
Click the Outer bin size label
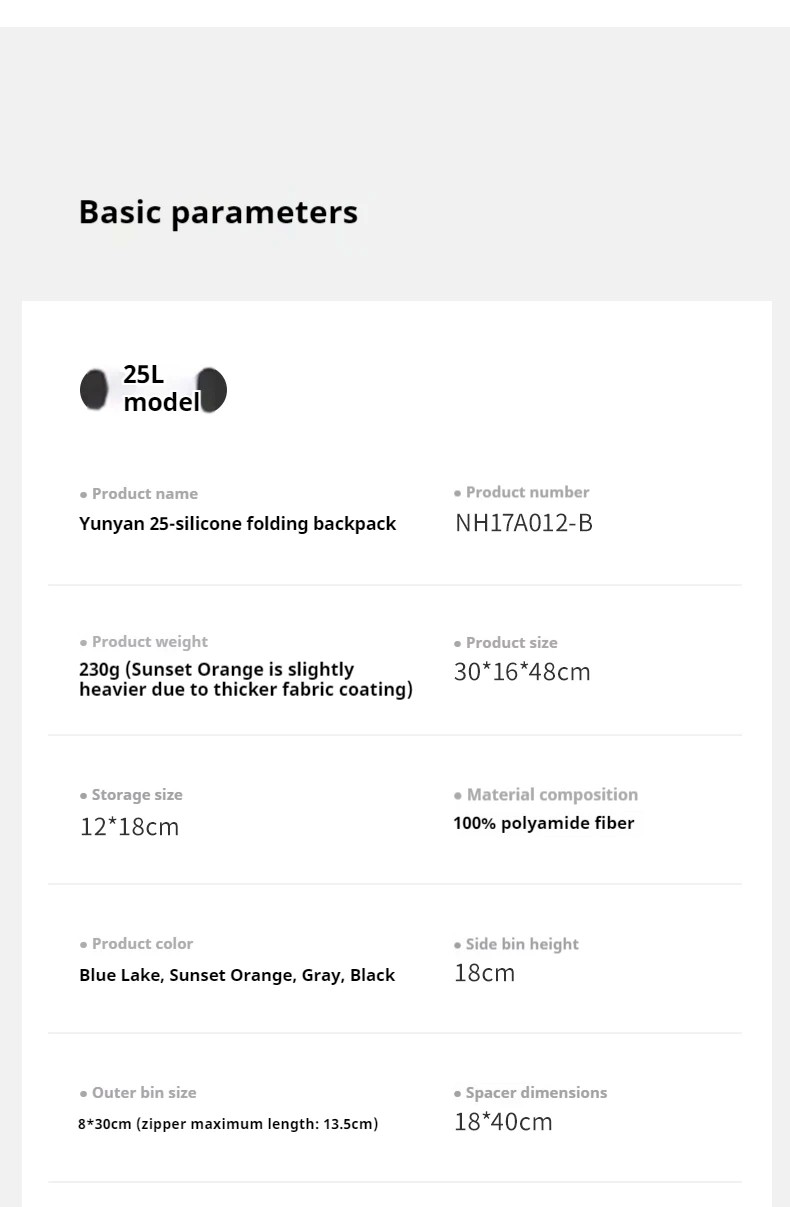[x=138, y=1093]
